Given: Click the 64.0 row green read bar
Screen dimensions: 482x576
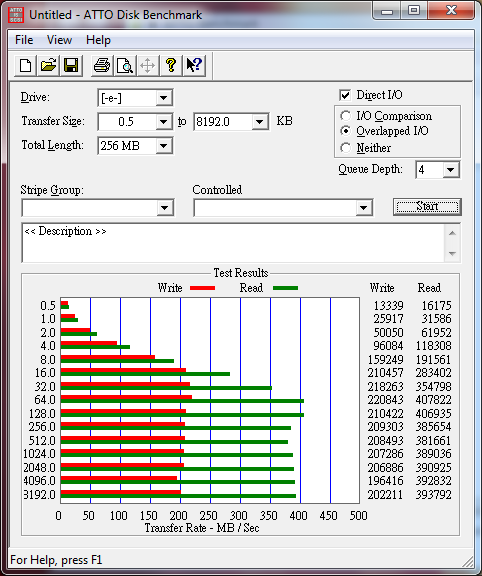Looking at the screenshot, I should tap(182, 401).
